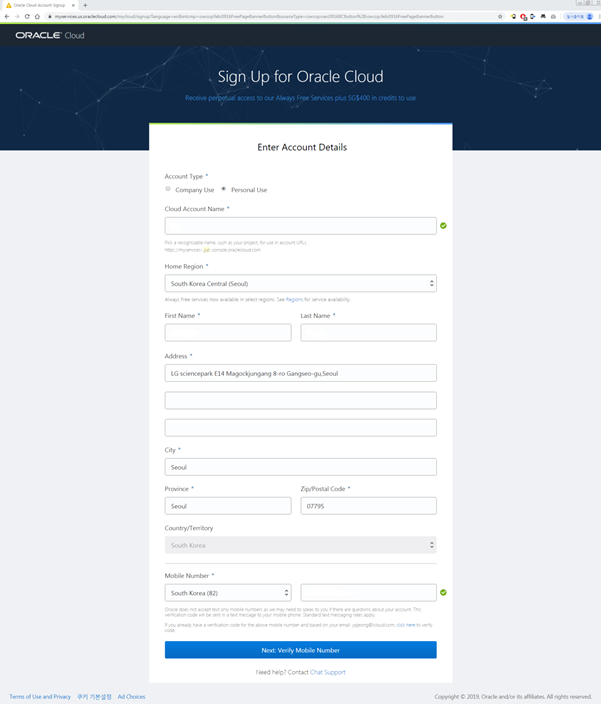Reload the page with the refresh icon
Viewport: 601px width, 704px height.
[27, 17]
